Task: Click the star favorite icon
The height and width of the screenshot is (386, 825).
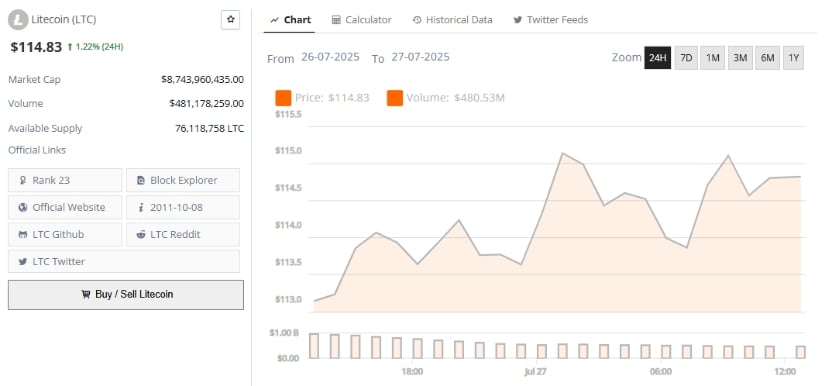Action: click(230, 20)
